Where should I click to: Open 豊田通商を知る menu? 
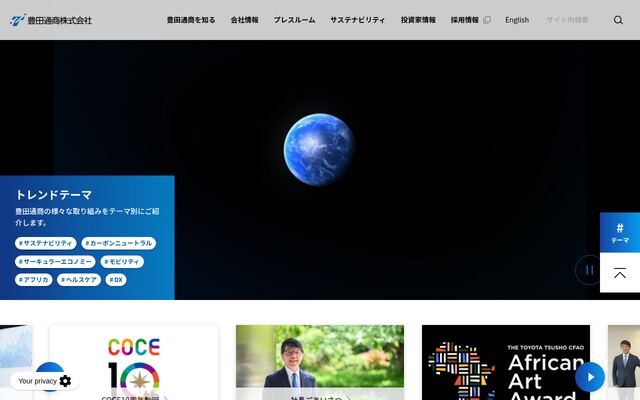pos(191,20)
